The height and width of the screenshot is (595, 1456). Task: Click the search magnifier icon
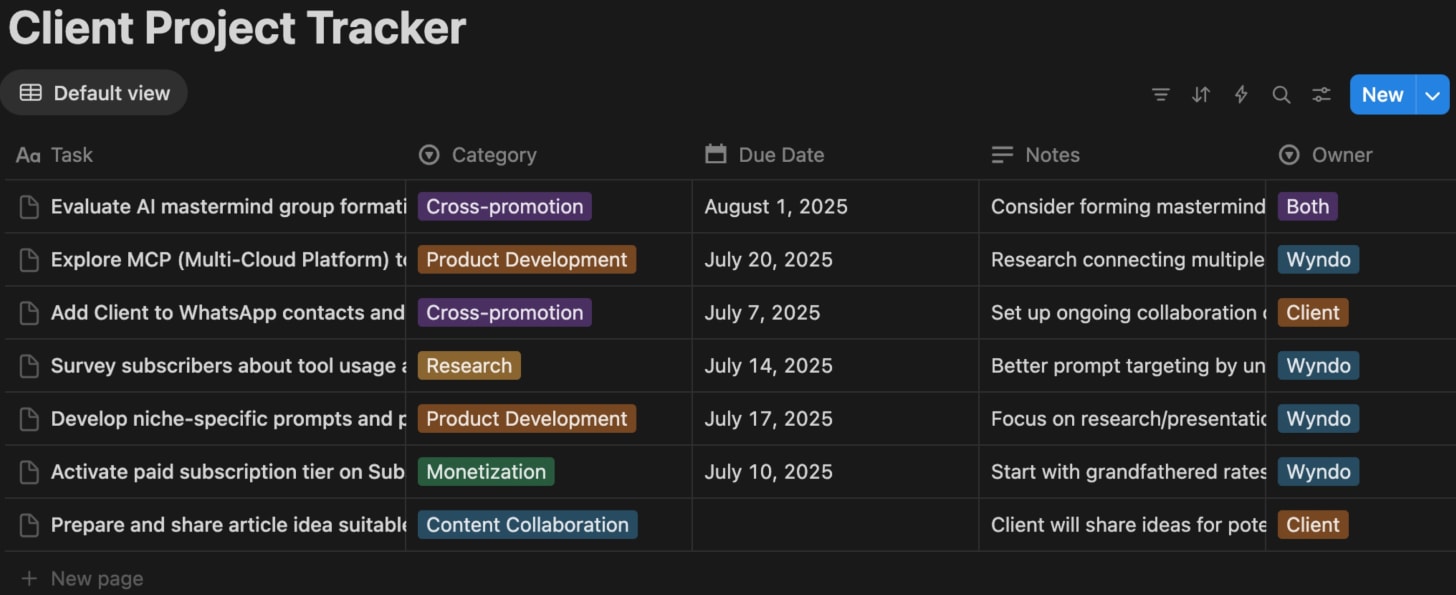[1281, 95]
